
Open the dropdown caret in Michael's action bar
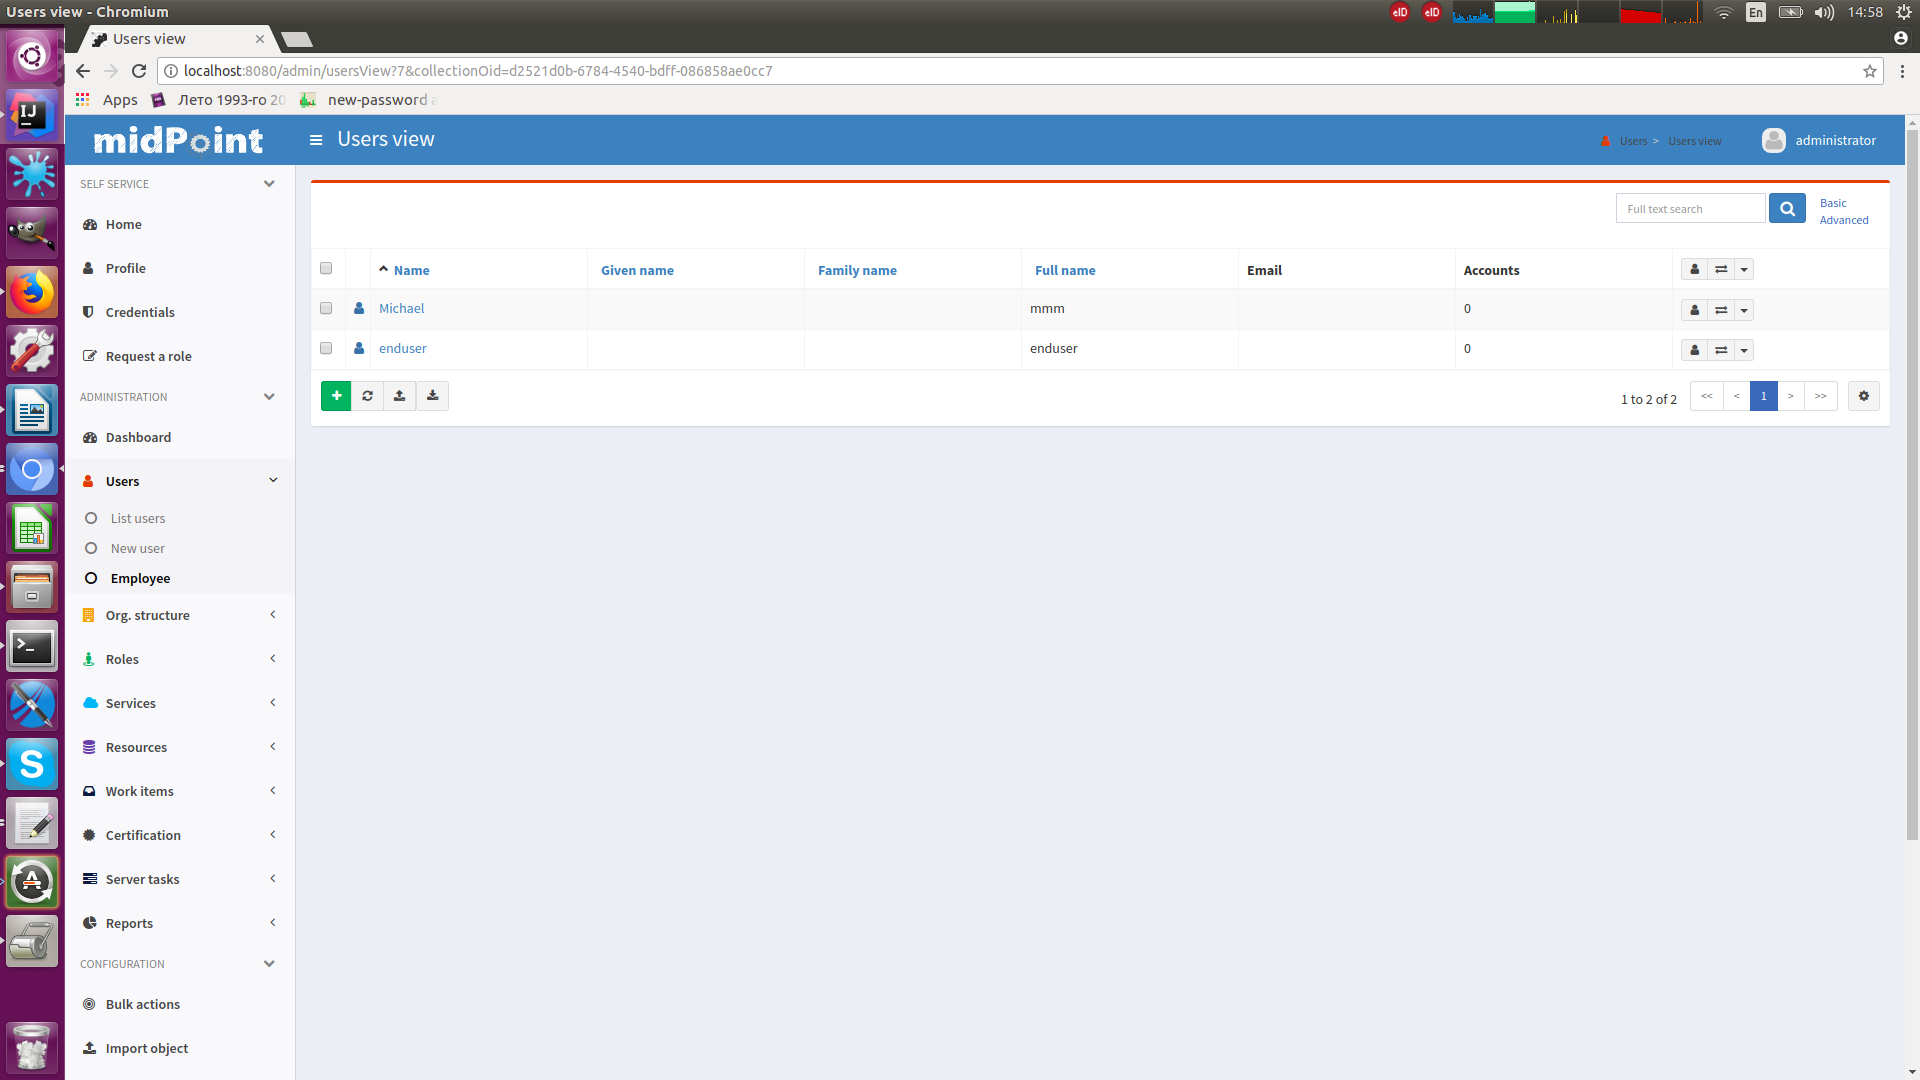pos(1745,310)
